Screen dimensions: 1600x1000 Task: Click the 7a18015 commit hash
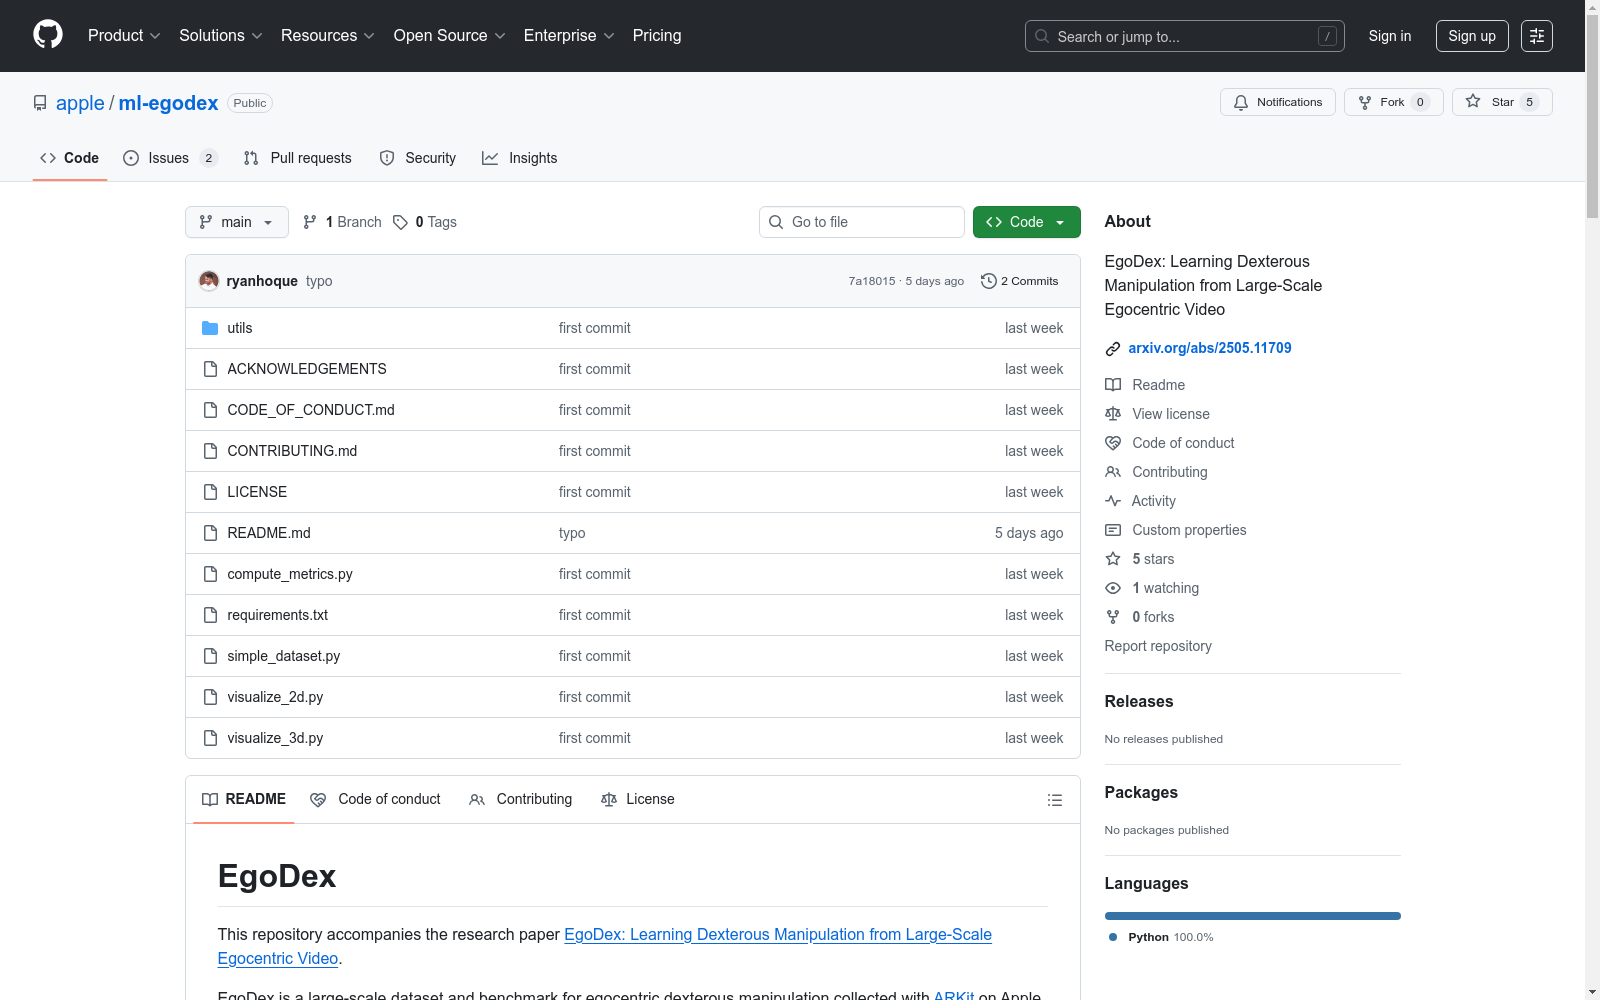pyautogui.click(x=872, y=281)
